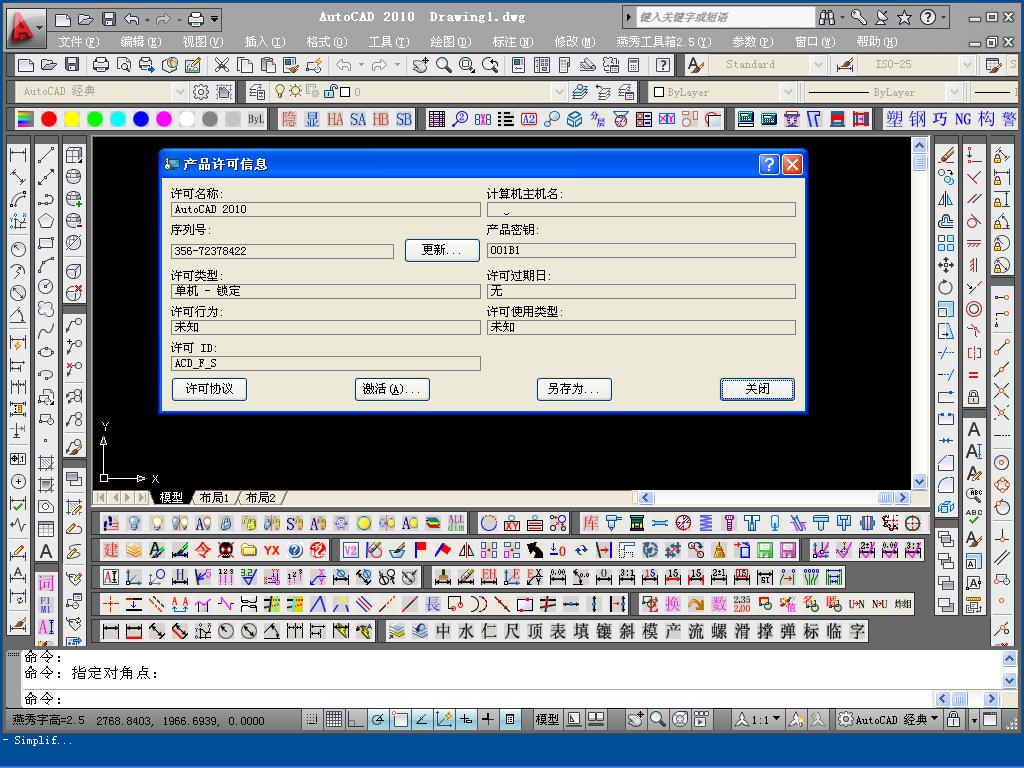
Task: Click the 隐 layer hide icon
Action: point(289,119)
